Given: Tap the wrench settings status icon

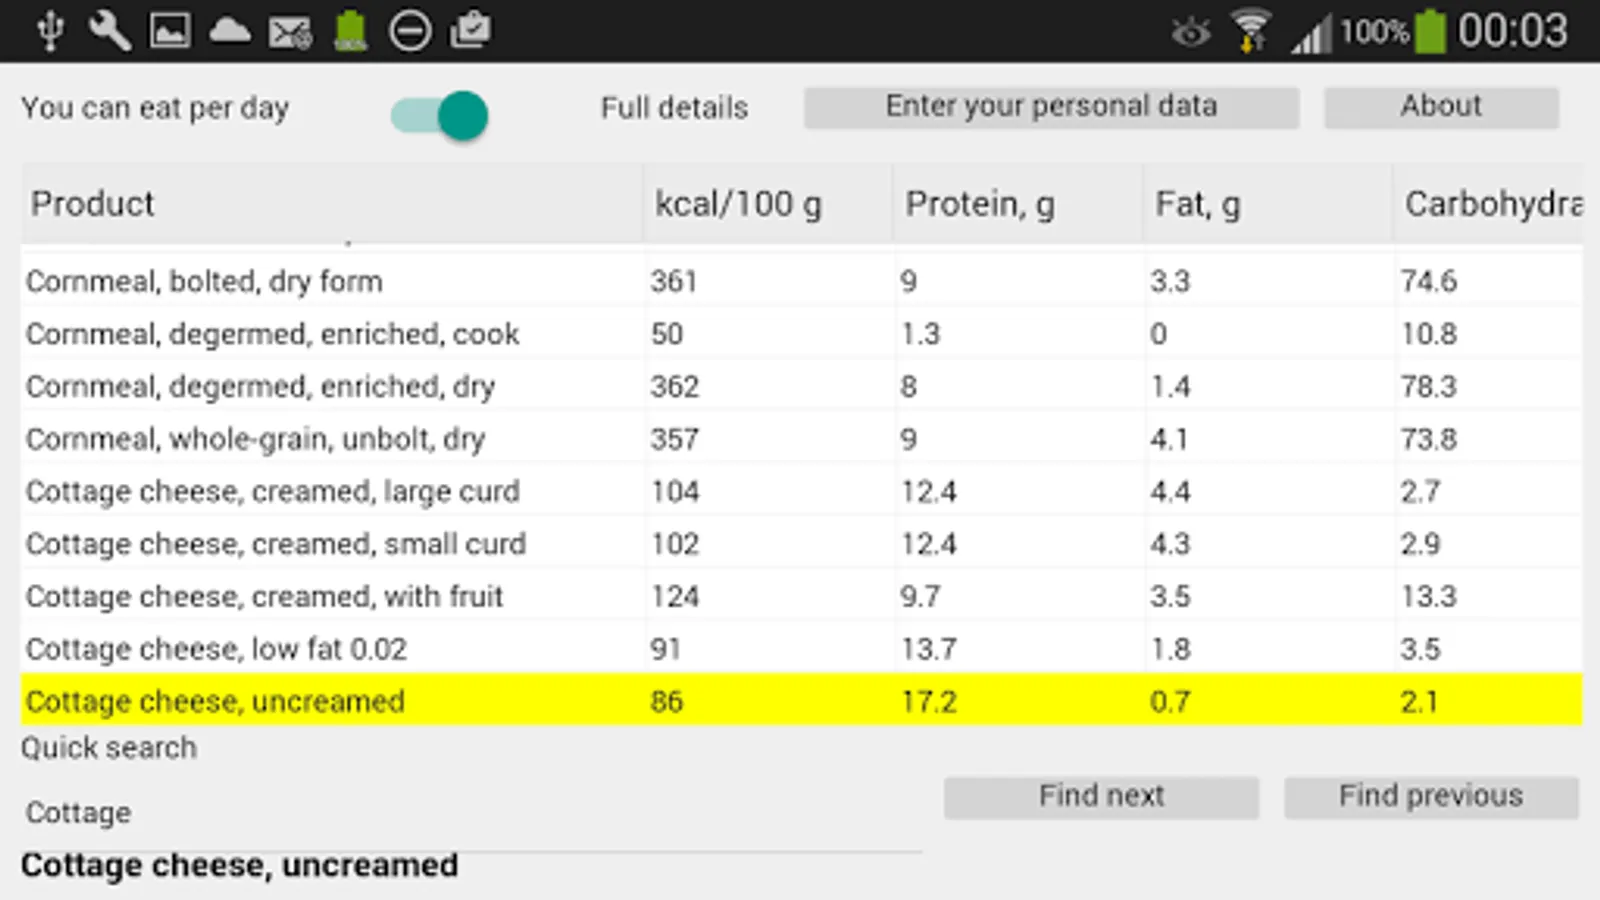Looking at the screenshot, I should (109, 30).
